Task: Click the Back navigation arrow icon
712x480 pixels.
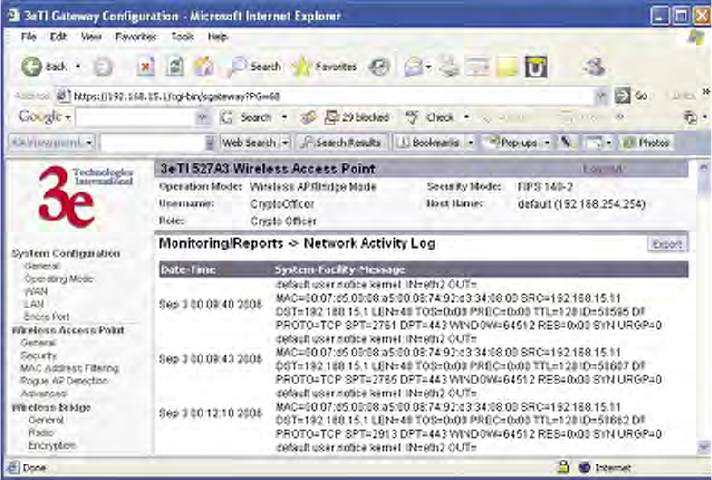Action: [31, 67]
